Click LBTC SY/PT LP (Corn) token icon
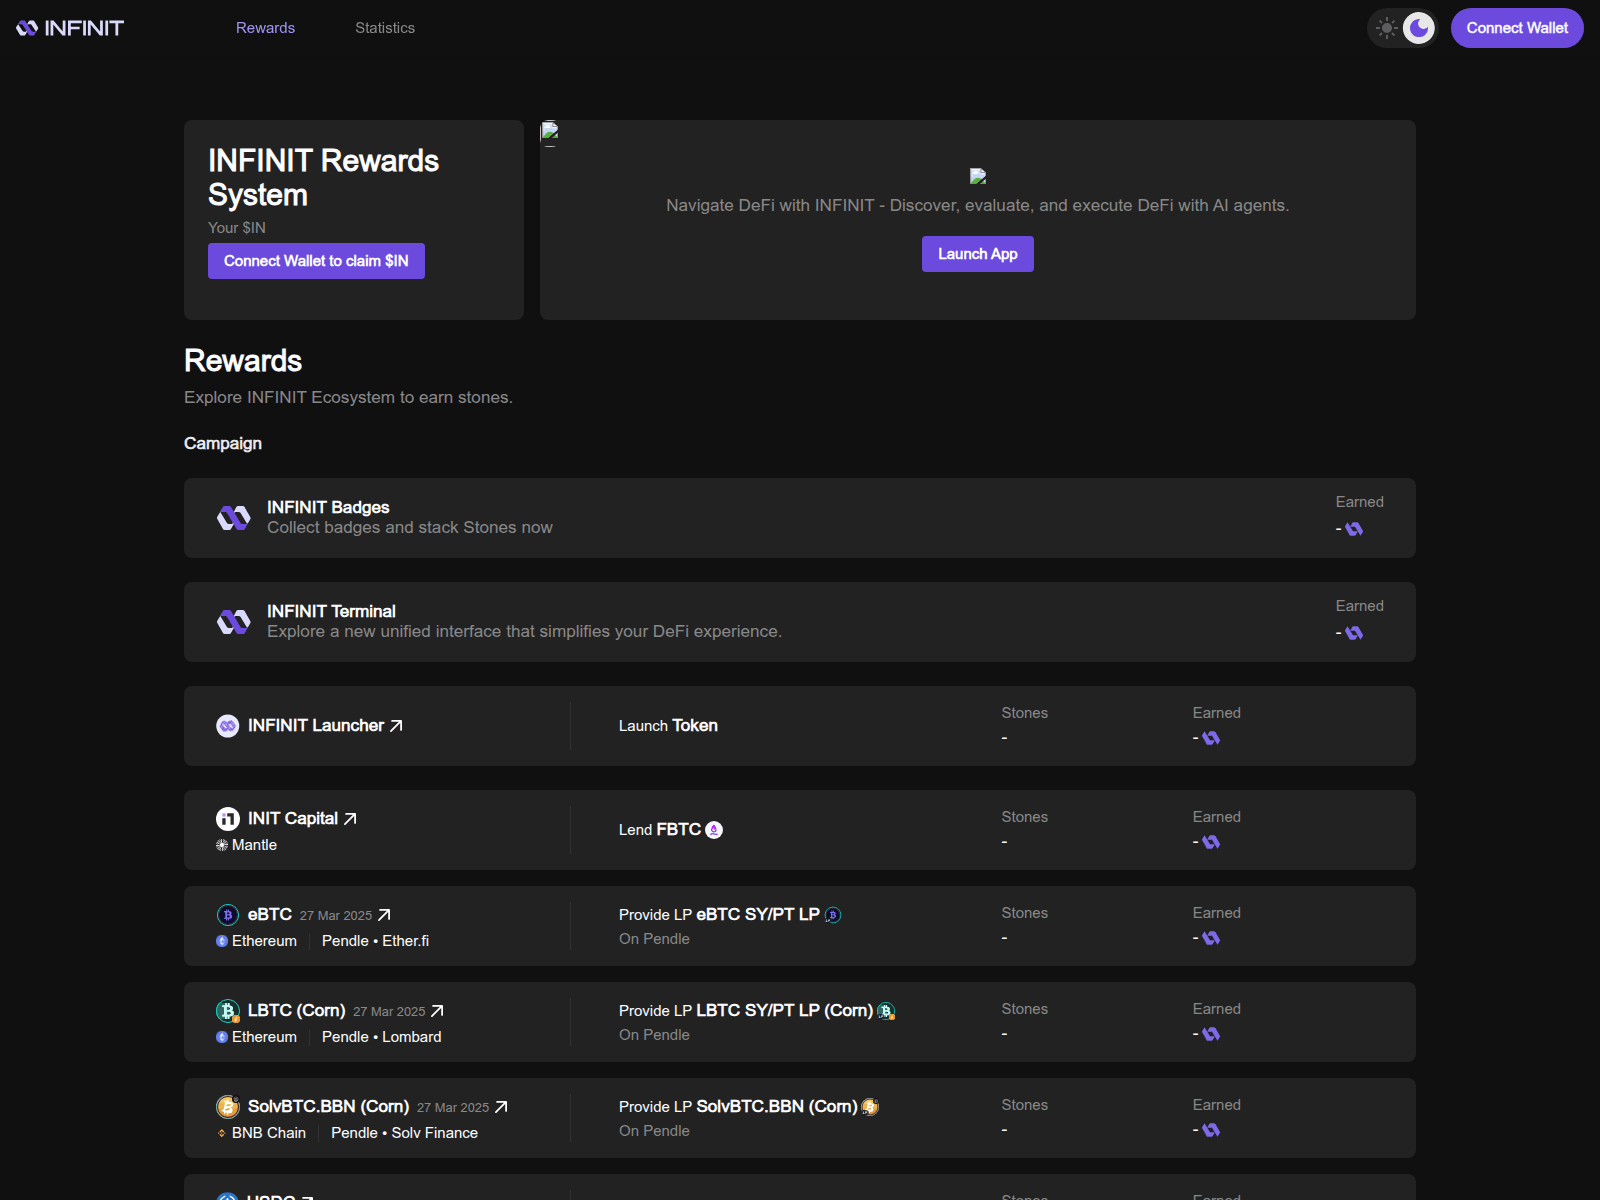Viewport: 1600px width, 1200px height. pyautogui.click(x=886, y=1011)
